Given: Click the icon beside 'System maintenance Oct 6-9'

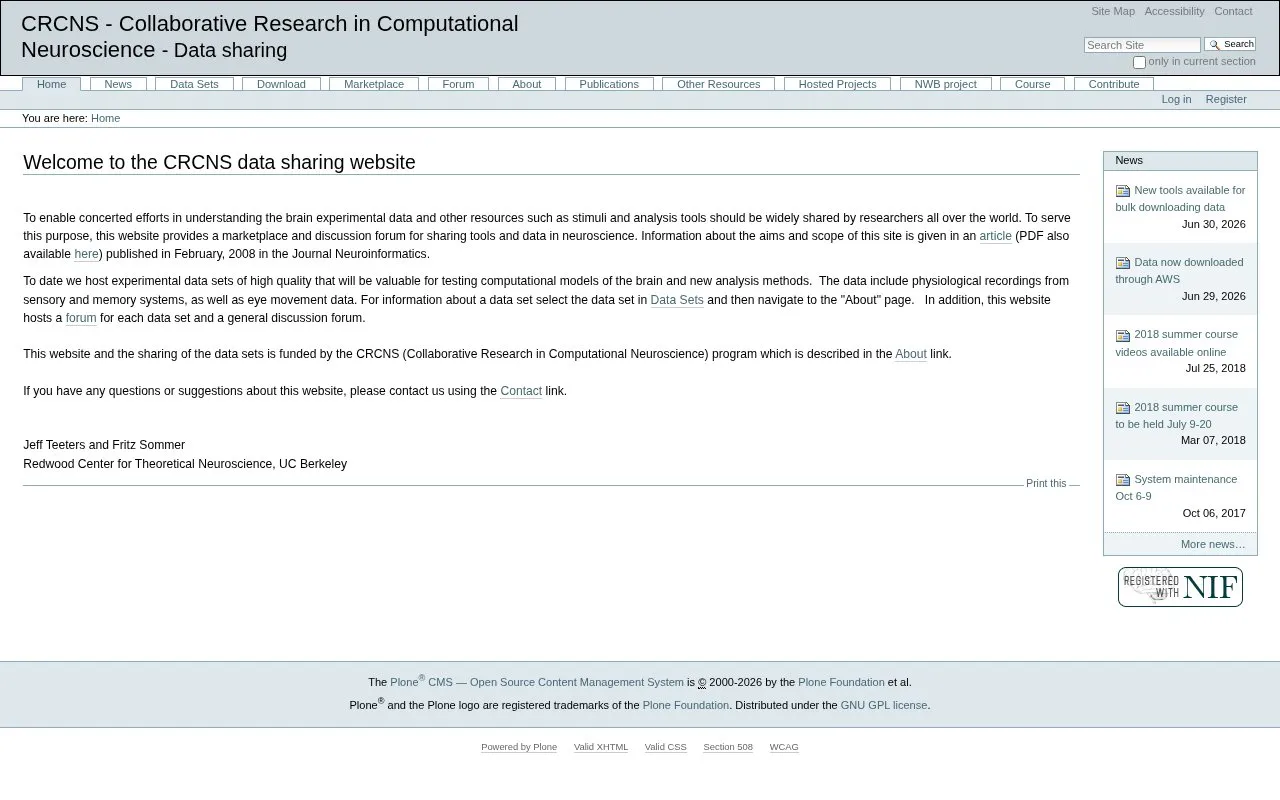Looking at the screenshot, I should 1122,480.
